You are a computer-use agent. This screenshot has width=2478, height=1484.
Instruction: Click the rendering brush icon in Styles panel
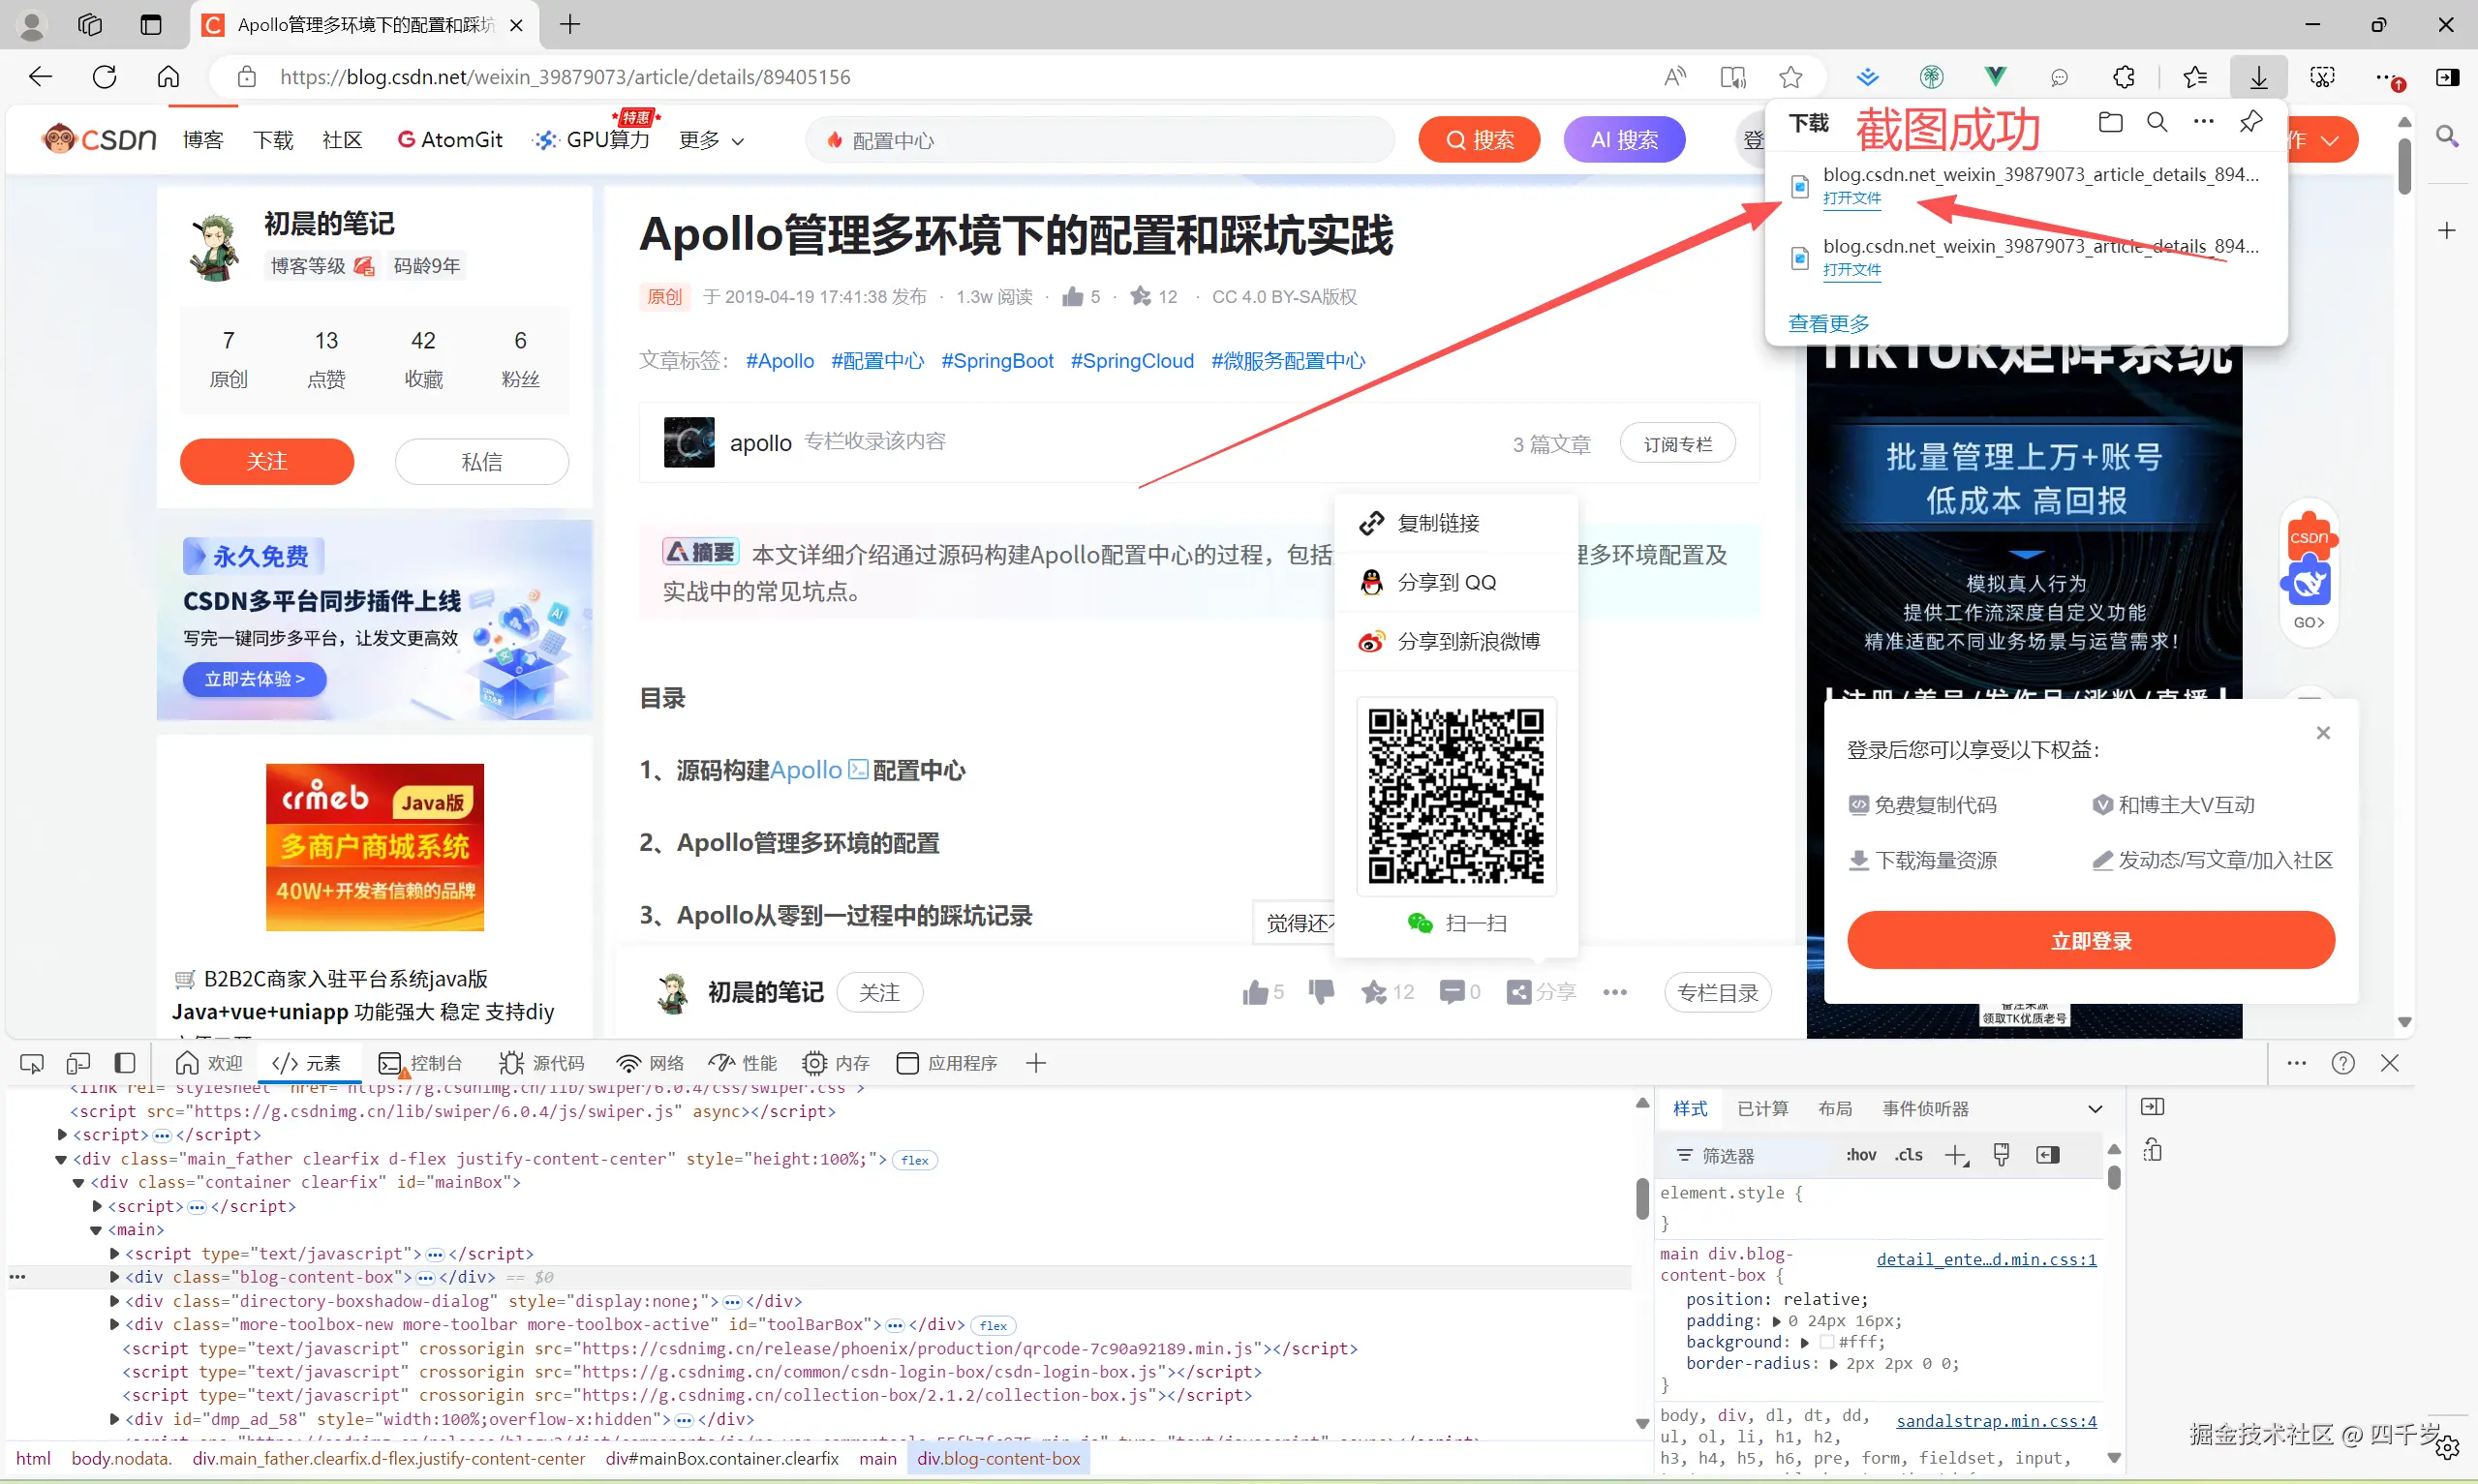point(2001,1156)
